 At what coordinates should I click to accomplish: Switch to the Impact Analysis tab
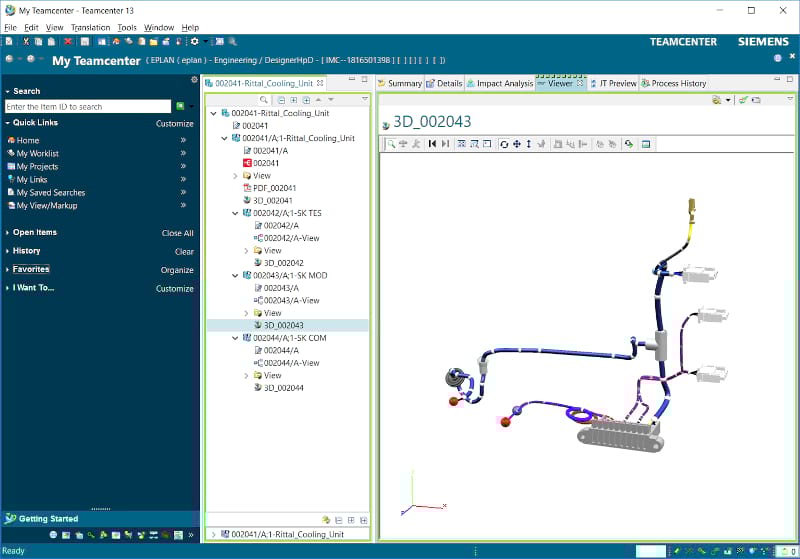499,84
